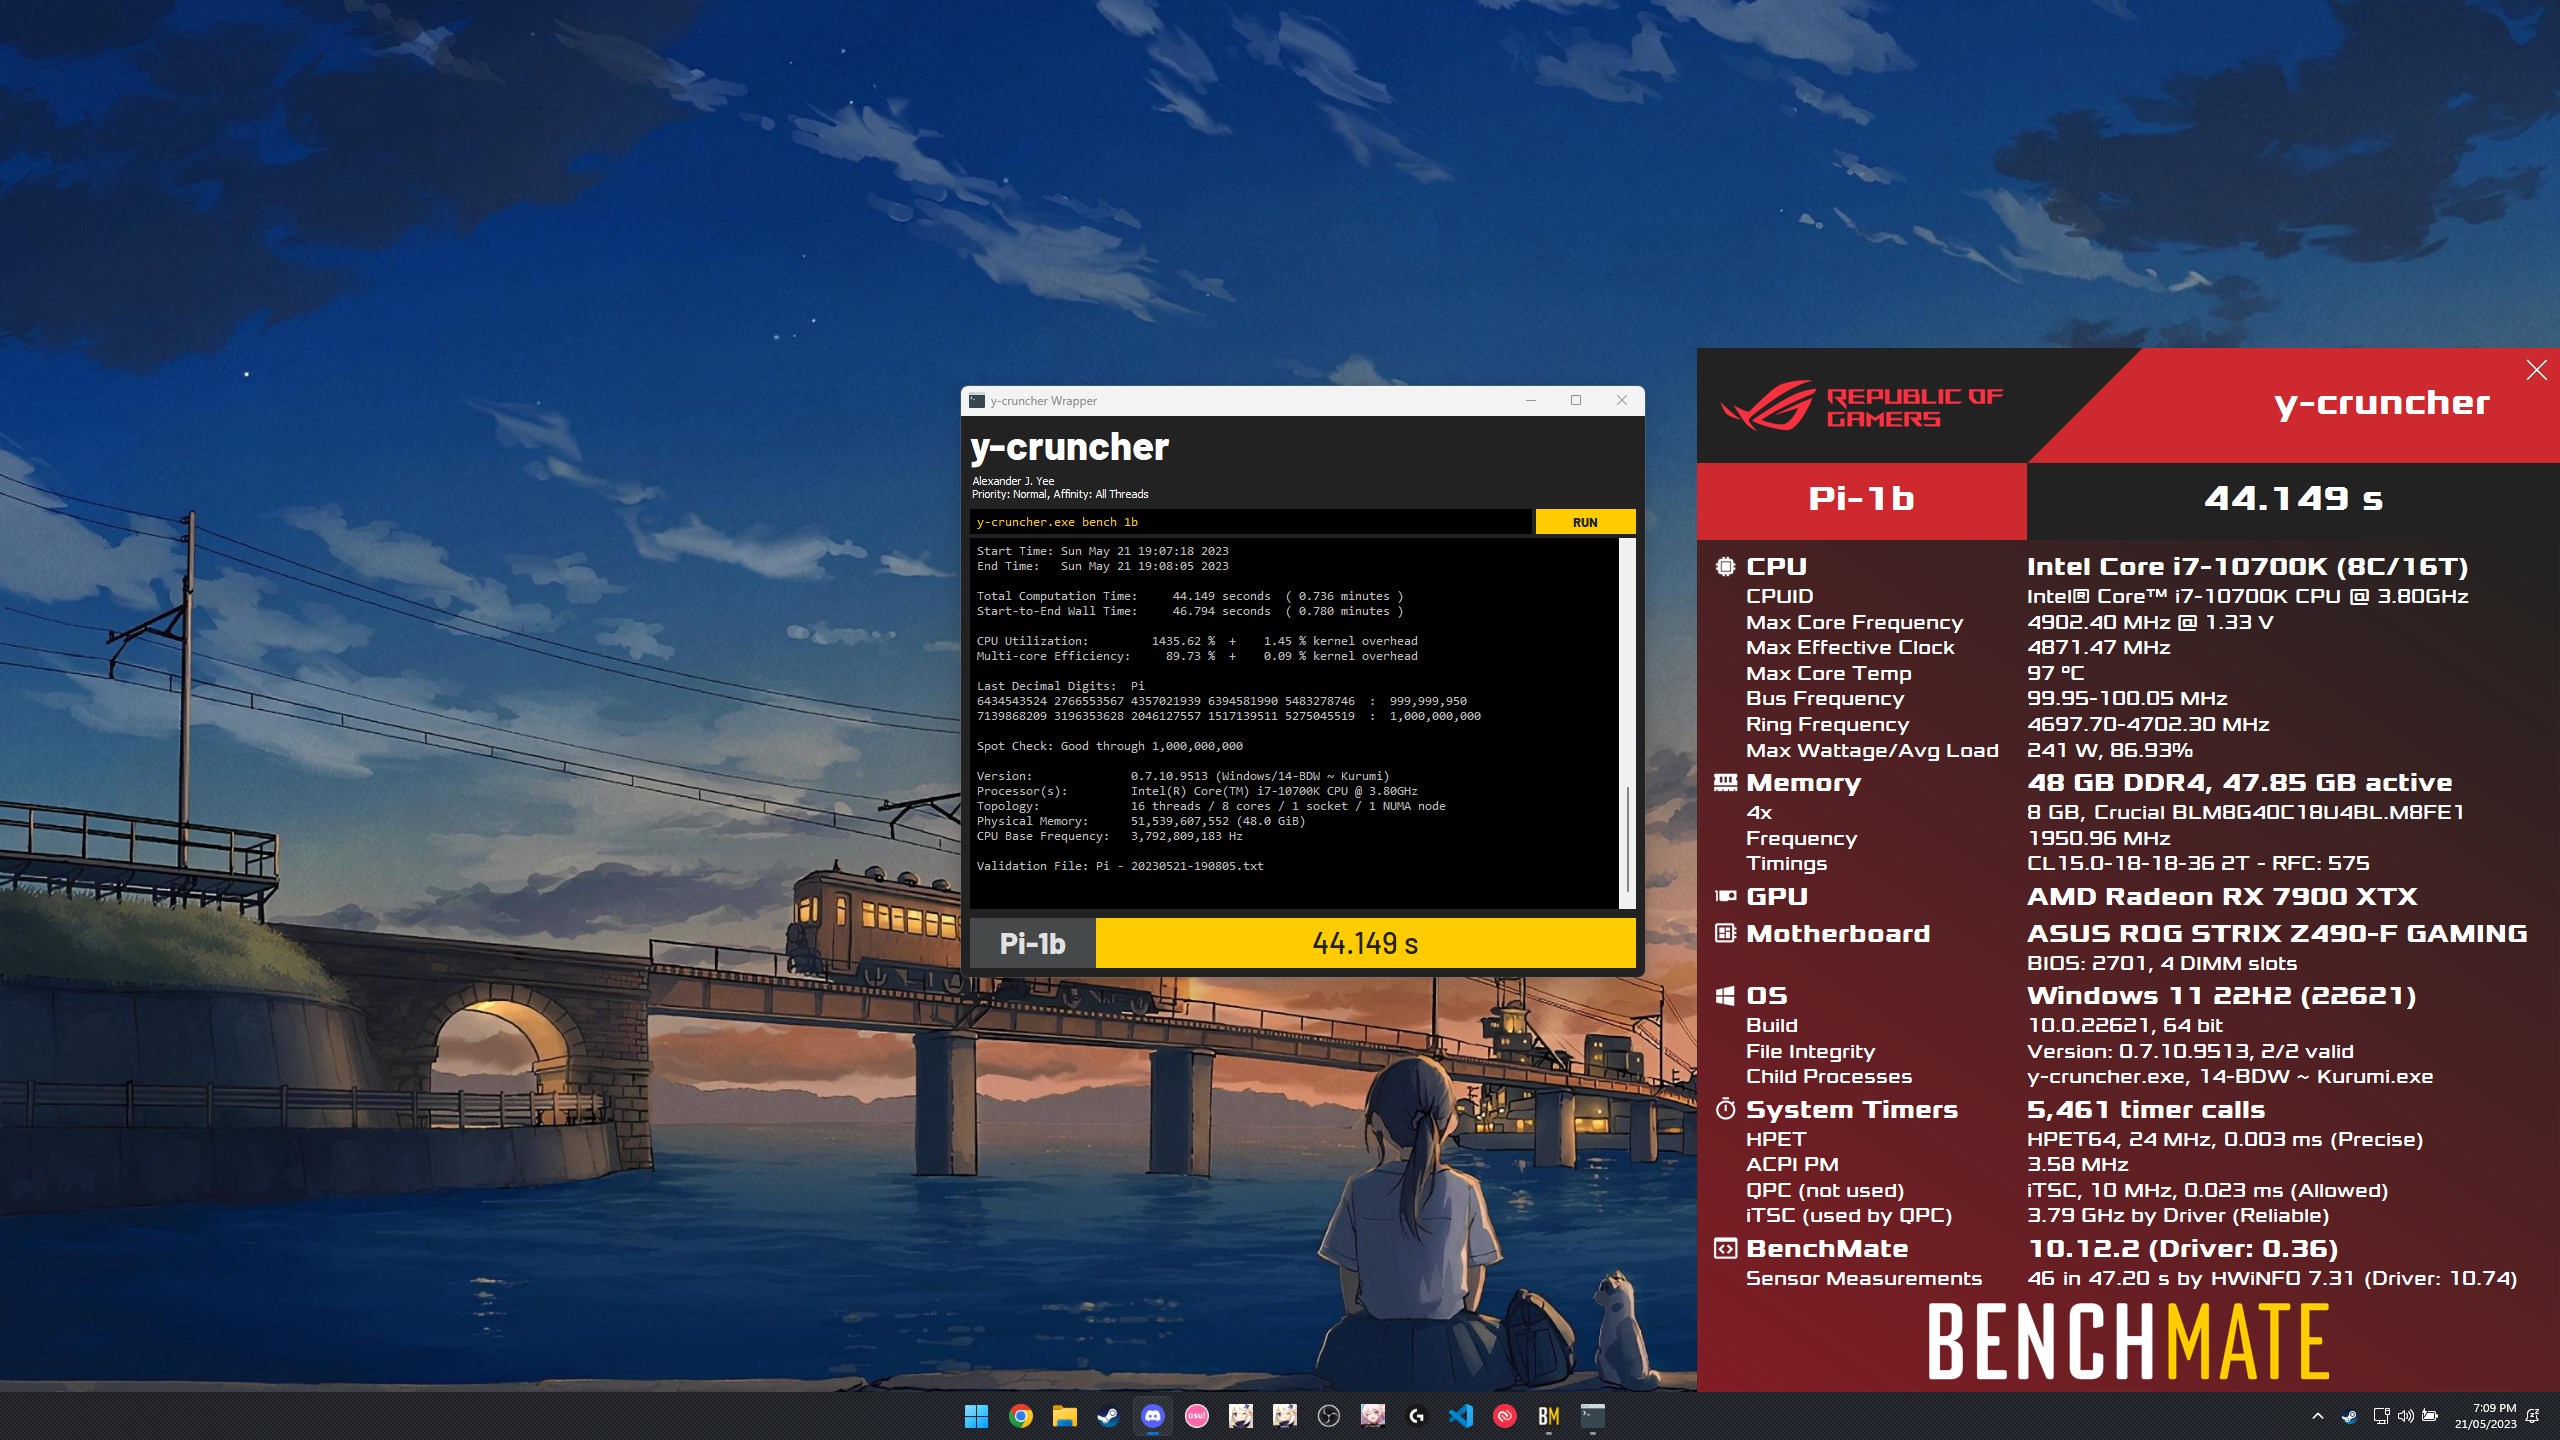2560x1440 pixels.
Task: Click '5,461 timer calls' text
Action: (x=2146, y=1110)
